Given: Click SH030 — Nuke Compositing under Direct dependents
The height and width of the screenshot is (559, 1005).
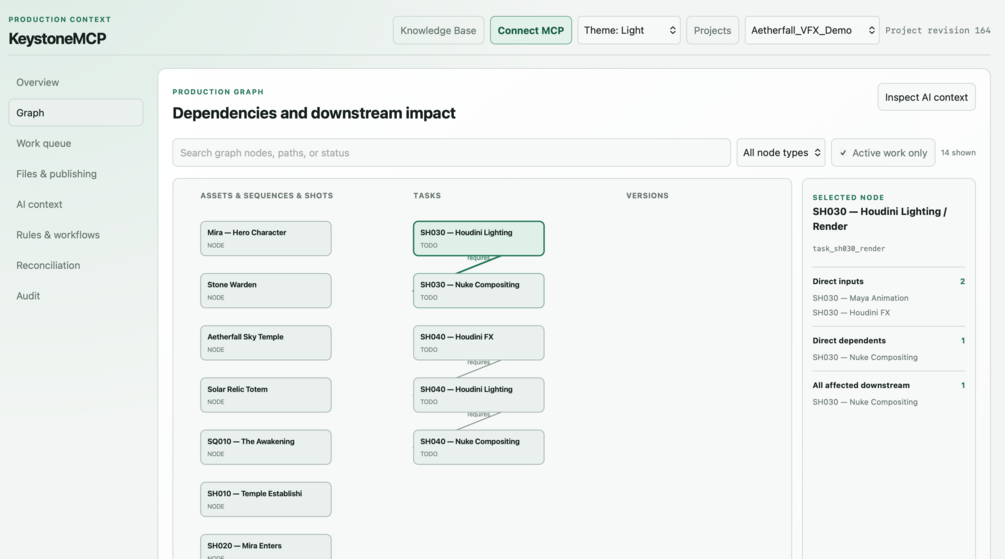Looking at the screenshot, I should click(x=865, y=357).
